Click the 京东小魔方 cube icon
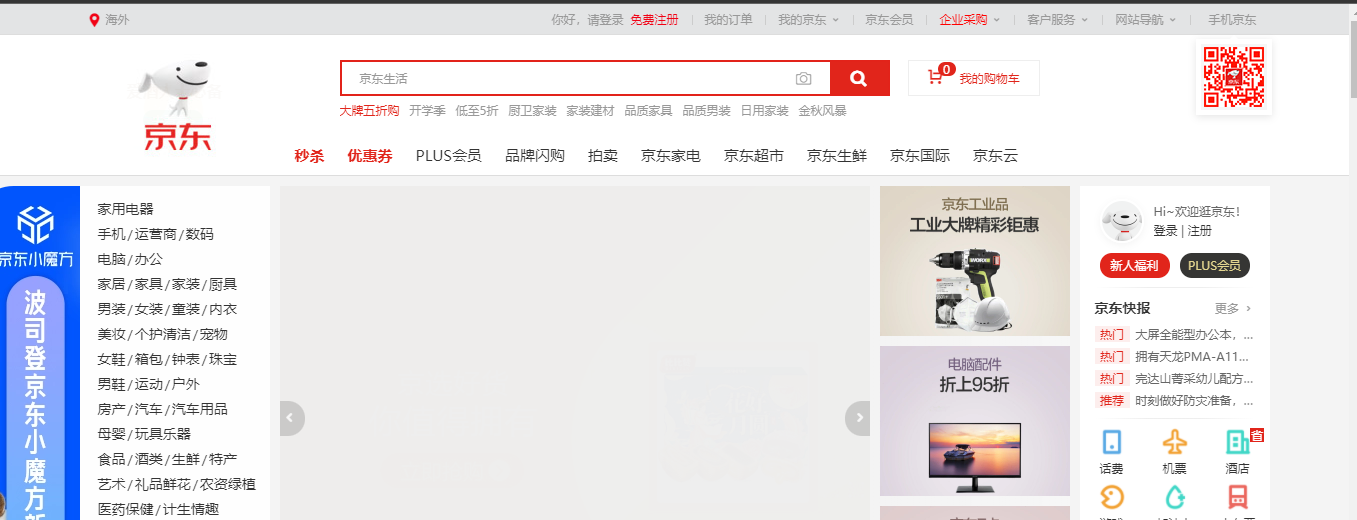The height and width of the screenshot is (520, 1357). 36,225
